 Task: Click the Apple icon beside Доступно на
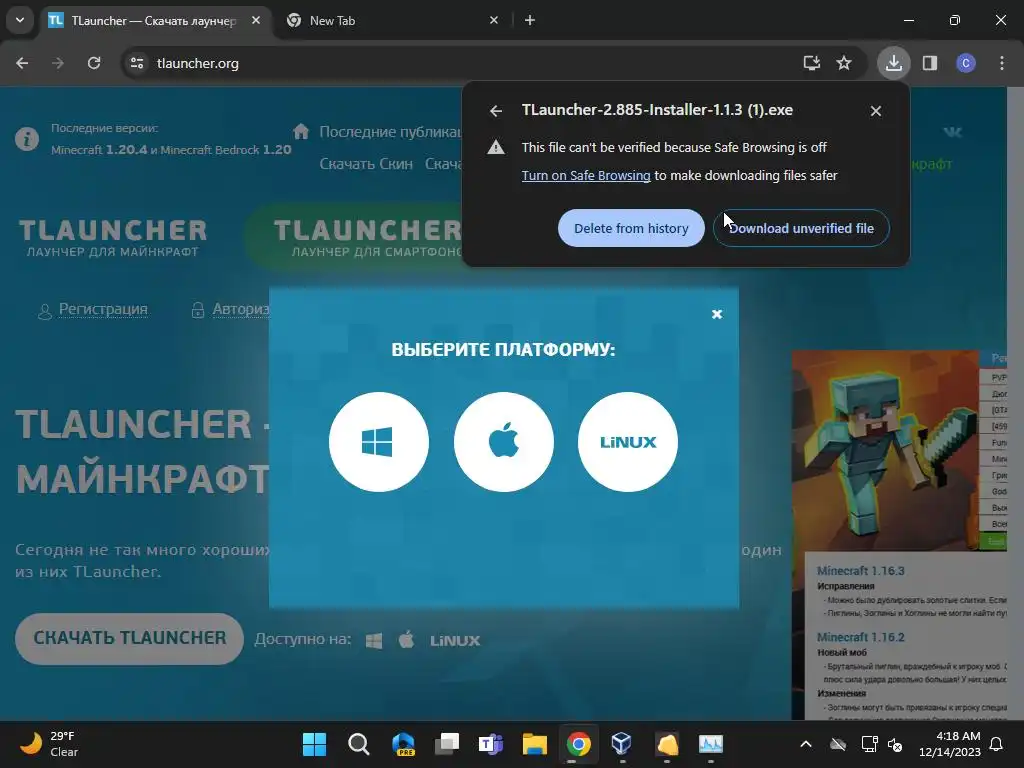pos(406,639)
